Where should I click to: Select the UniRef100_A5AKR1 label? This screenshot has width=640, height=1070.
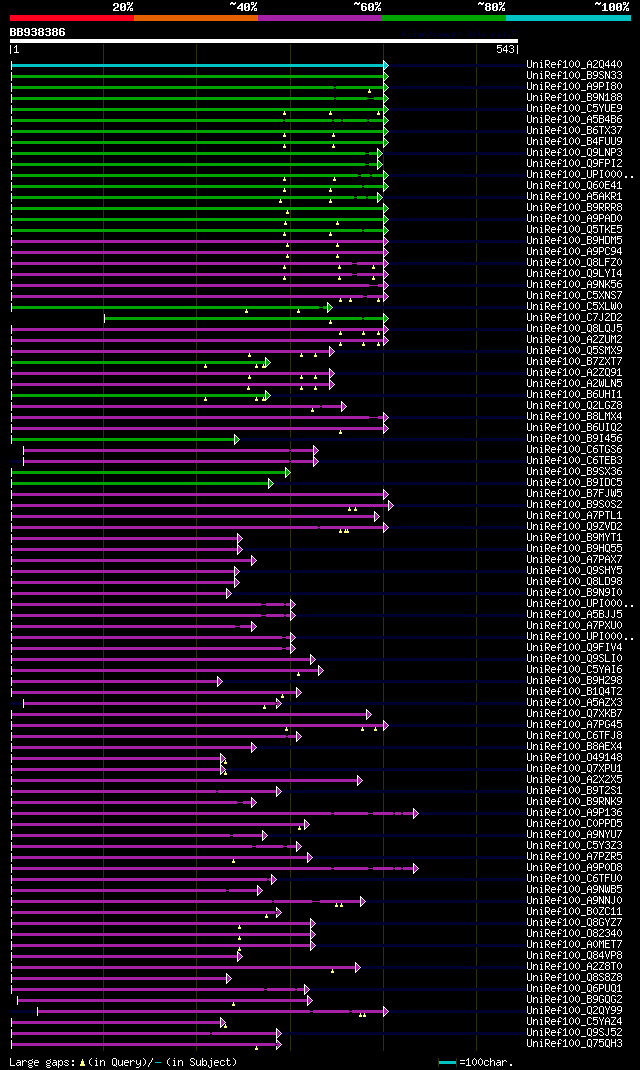(574, 197)
